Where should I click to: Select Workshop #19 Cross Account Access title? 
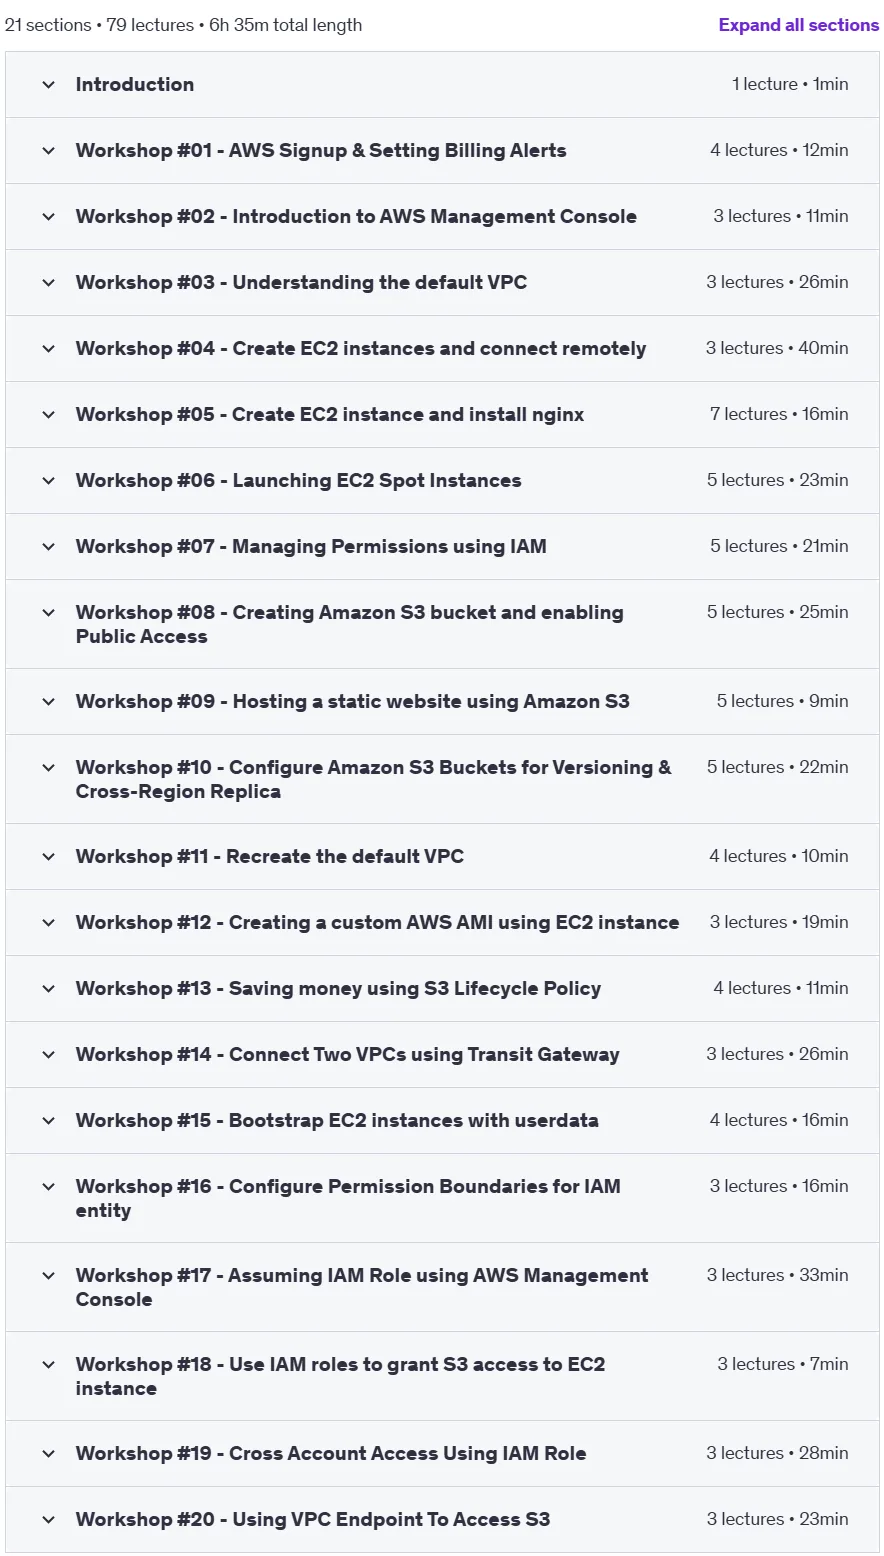[x=331, y=1454]
